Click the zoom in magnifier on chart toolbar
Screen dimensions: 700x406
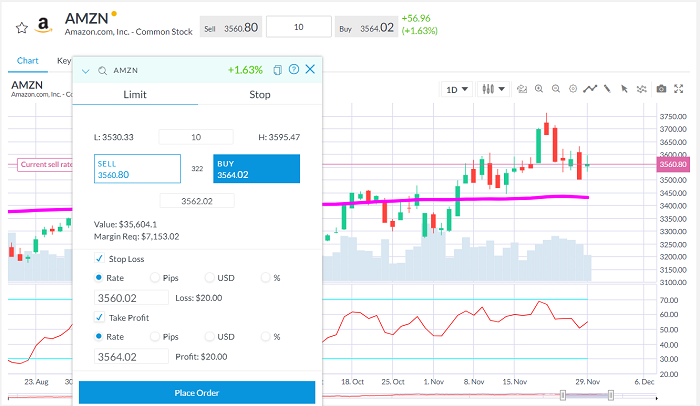tap(539, 89)
